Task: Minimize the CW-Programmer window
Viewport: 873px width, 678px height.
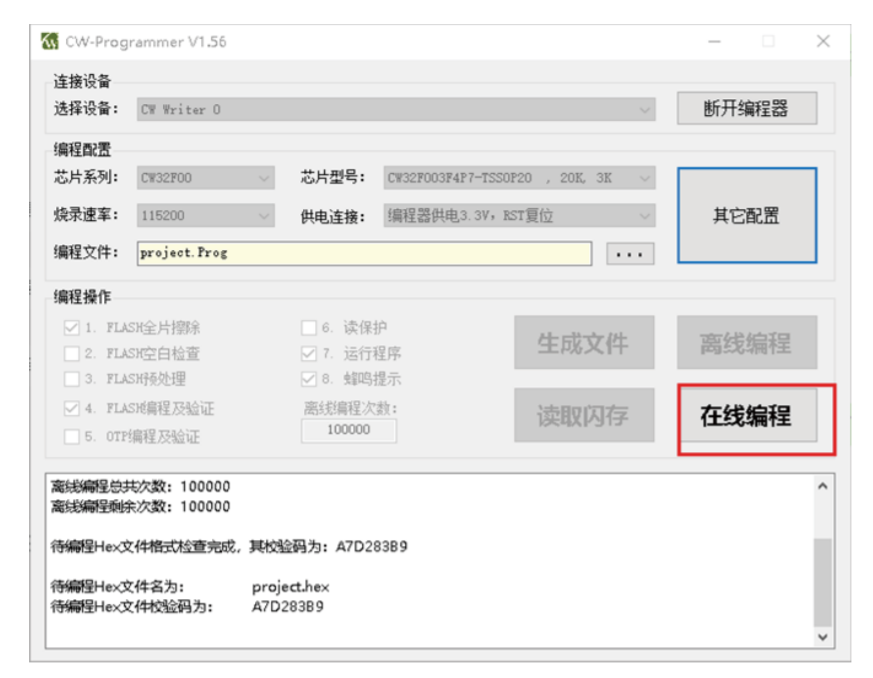Action: click(714, 42)
